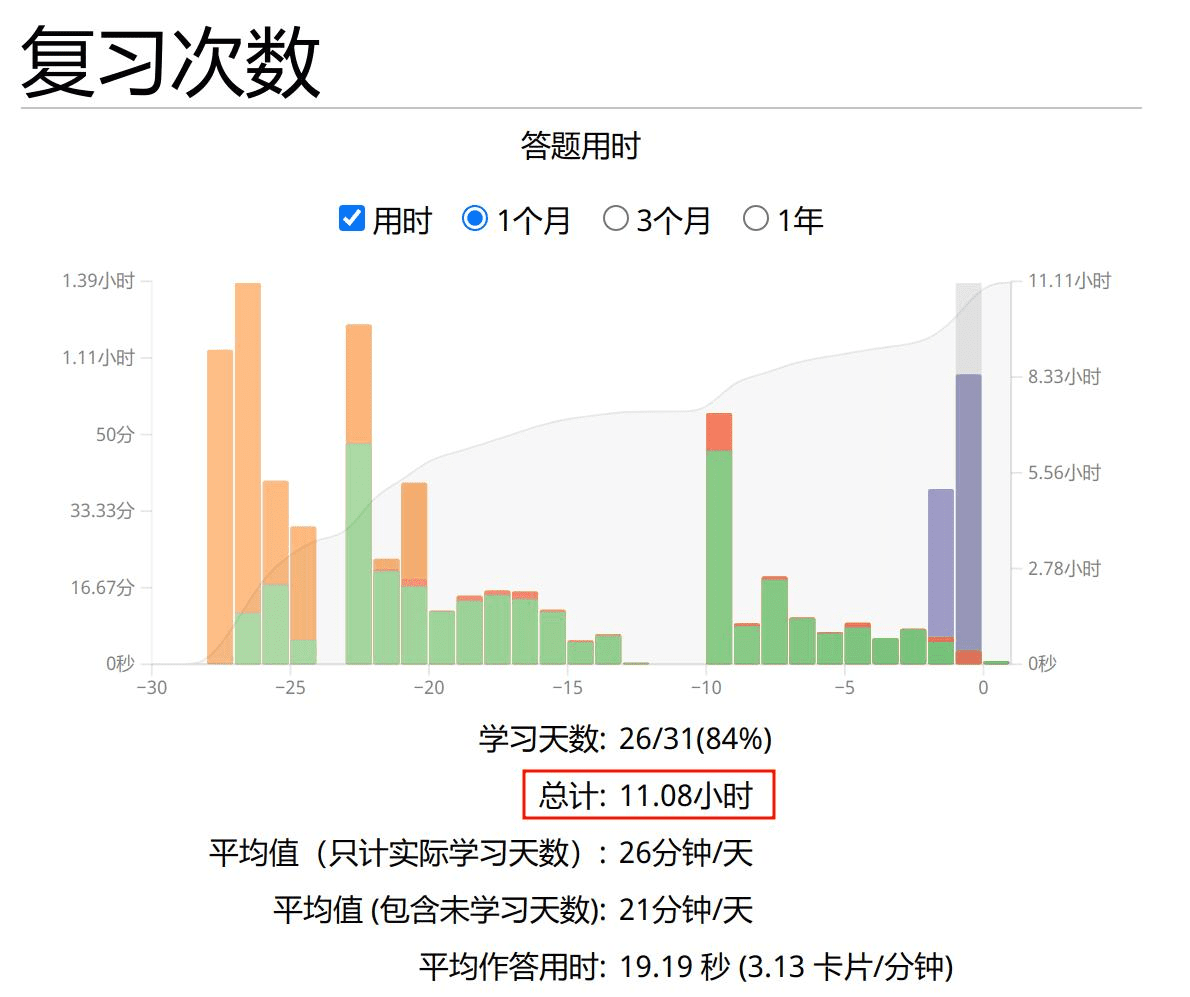Click the tall purple bar at day -1
The image size is (1190, 997).
[968, 512]
